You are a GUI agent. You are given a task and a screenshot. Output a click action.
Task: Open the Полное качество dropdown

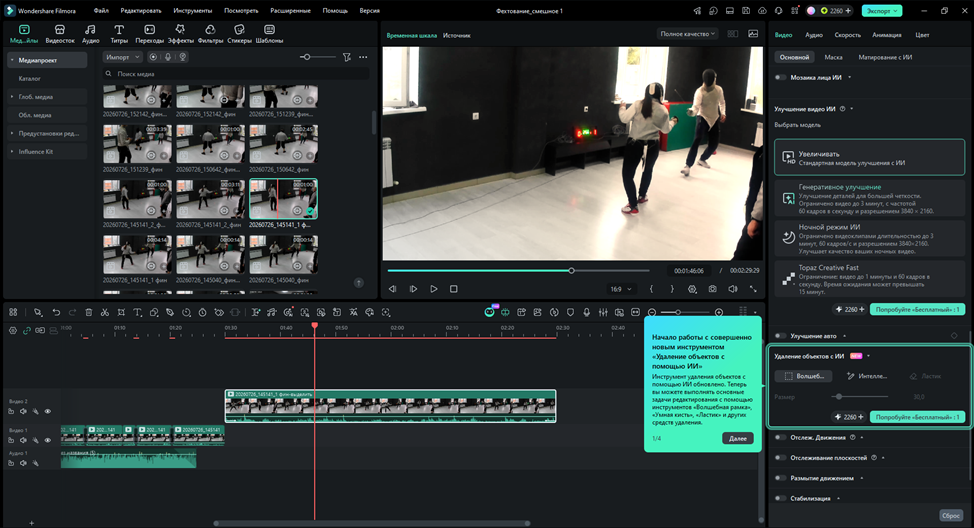[x=688, y=34]
